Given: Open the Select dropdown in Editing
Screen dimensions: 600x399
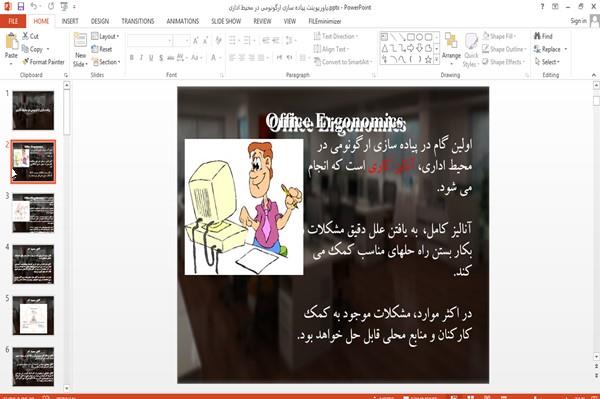Looking at the screenshot, I should pos(547,62).
